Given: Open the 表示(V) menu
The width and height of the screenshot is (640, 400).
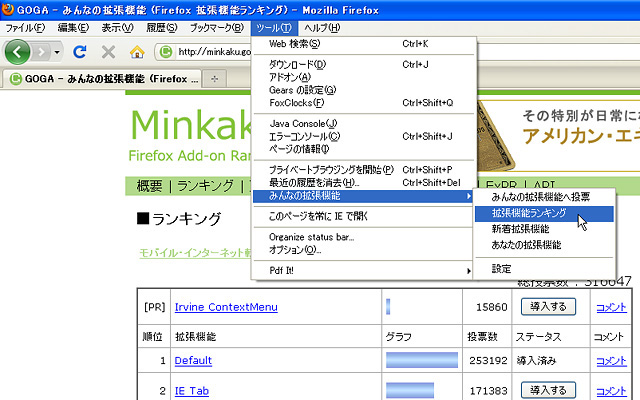Looking at the screenshot, I should 118,28.
